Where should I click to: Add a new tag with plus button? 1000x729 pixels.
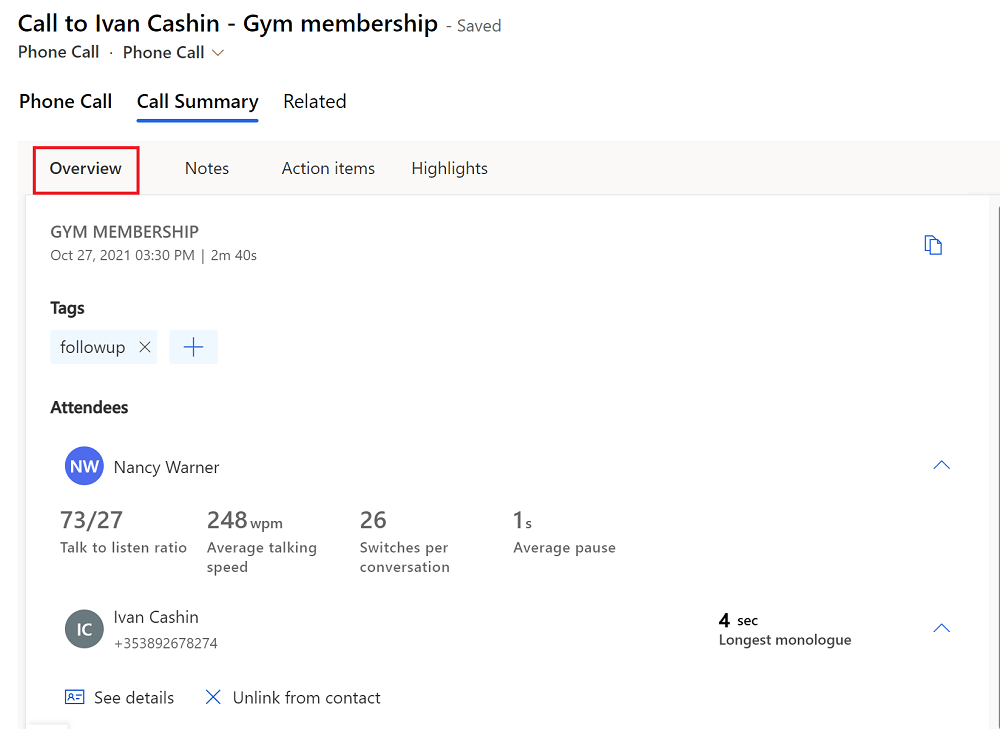(x=193, y=347)
